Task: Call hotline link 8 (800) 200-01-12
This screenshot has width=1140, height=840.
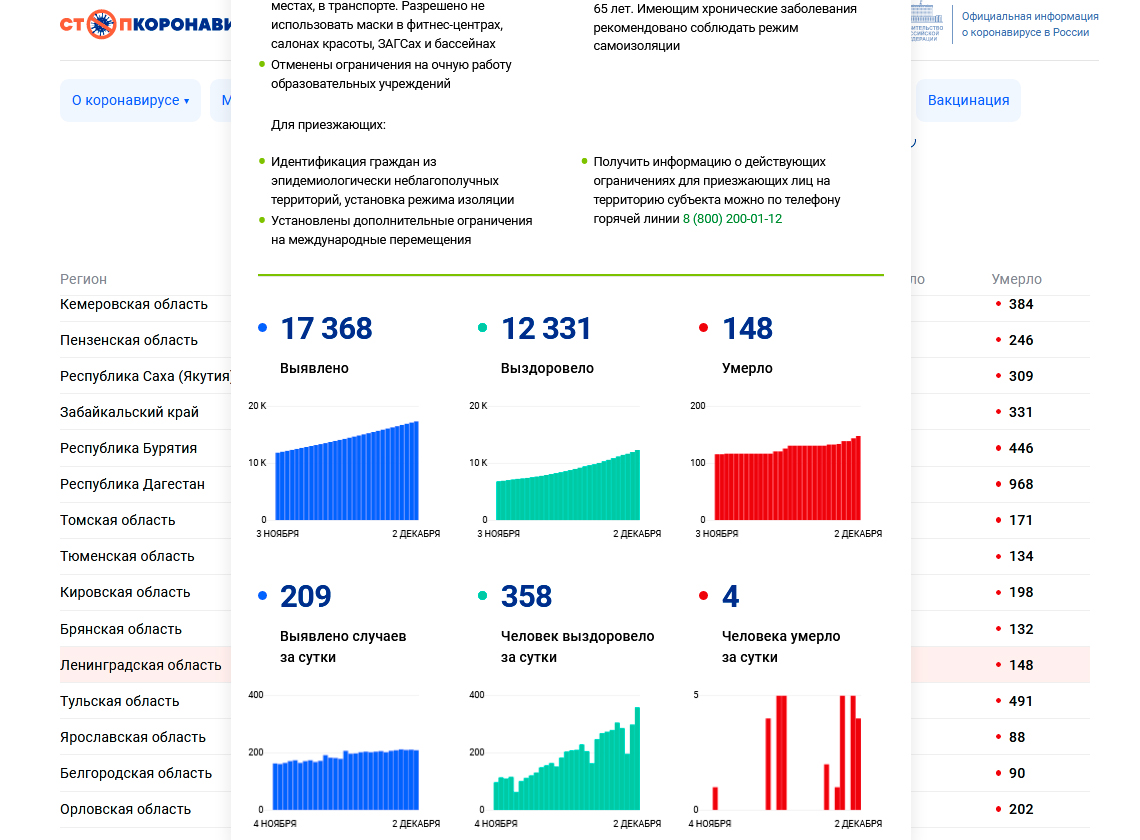Action: tap(732, 219)
